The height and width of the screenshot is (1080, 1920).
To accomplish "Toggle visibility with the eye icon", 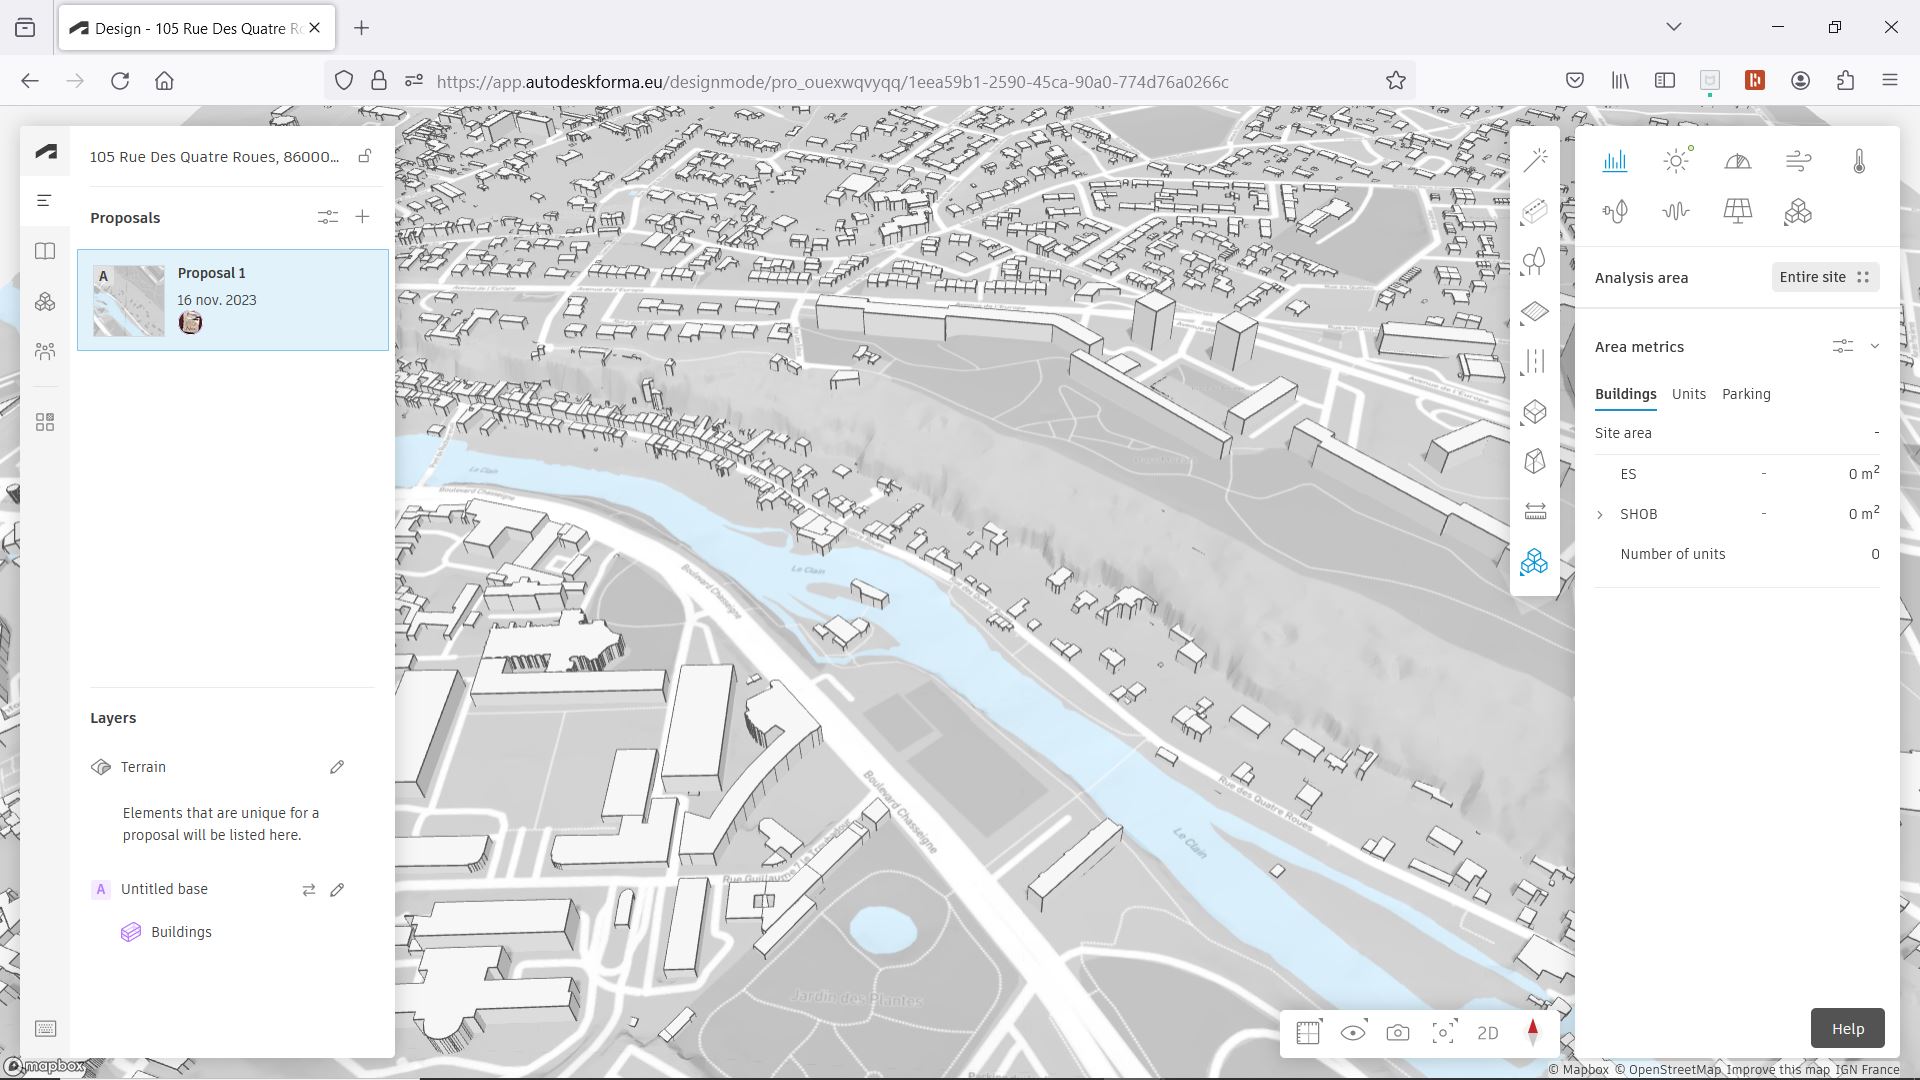I will (x=1352, y=1033).
